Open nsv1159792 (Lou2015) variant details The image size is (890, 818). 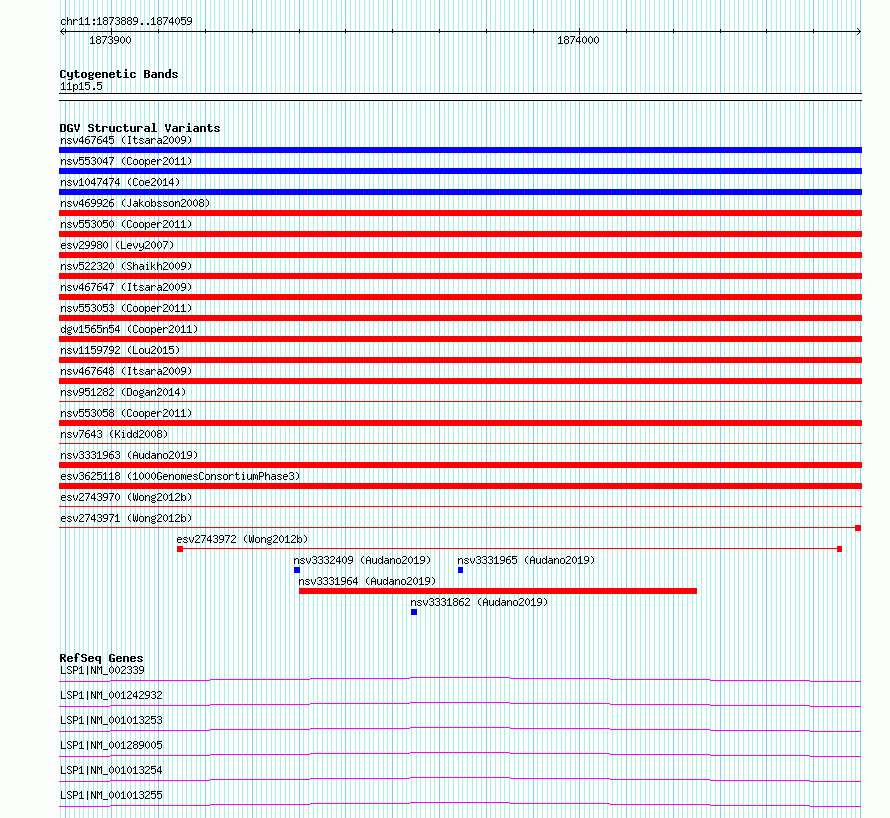coord(120,350)
